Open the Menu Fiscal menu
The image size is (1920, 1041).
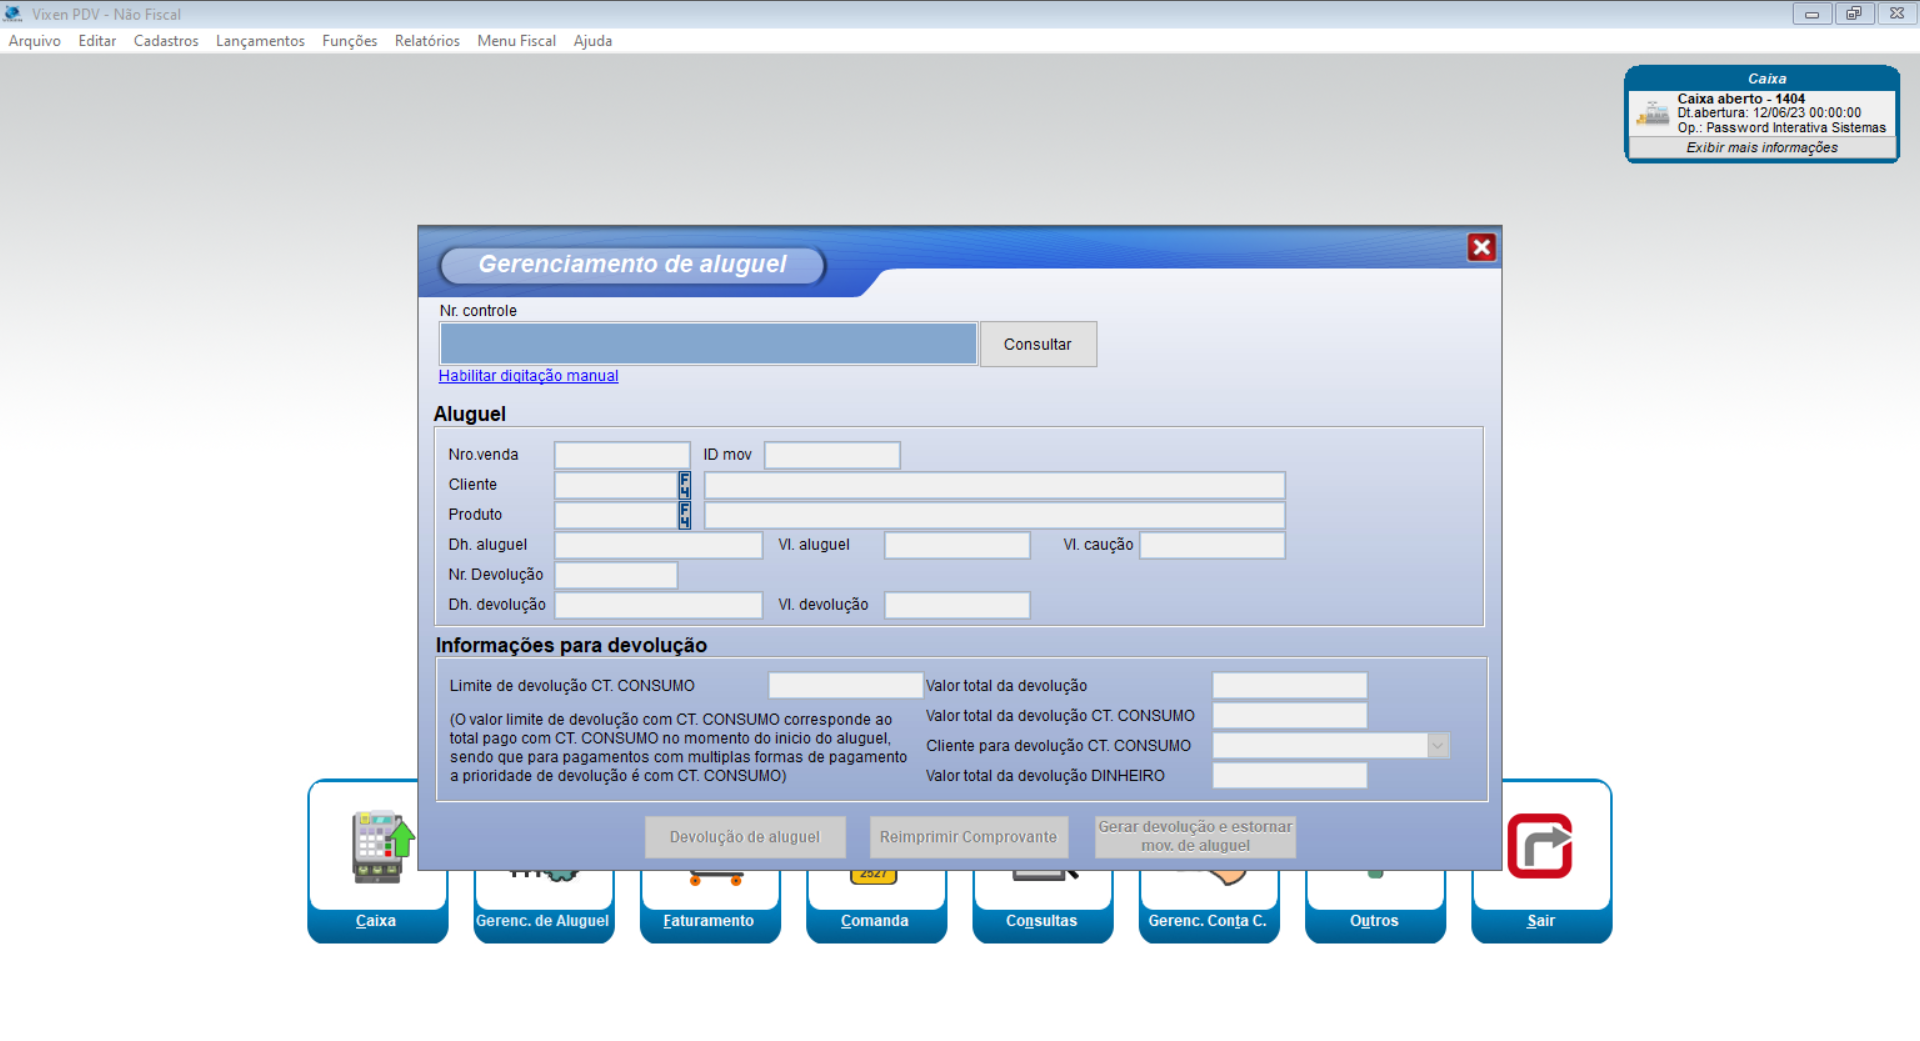click(516, 41)
